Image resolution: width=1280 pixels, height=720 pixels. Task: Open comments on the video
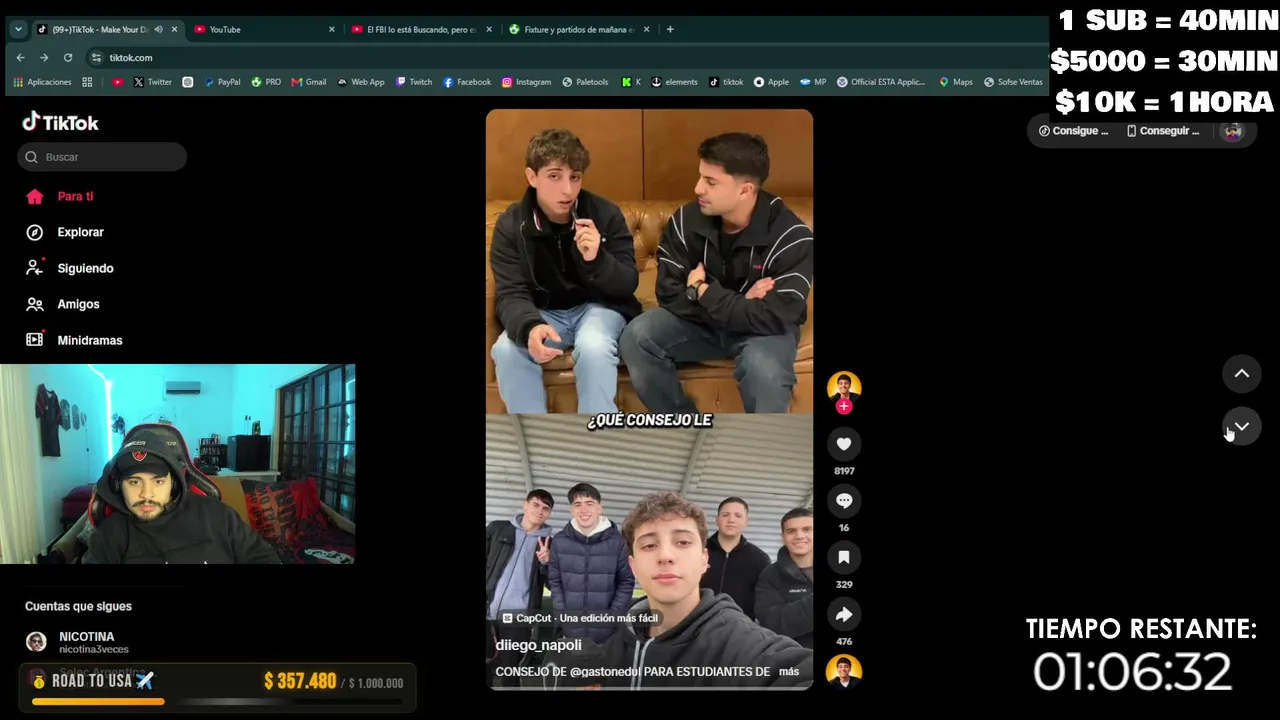click(844, 501)
